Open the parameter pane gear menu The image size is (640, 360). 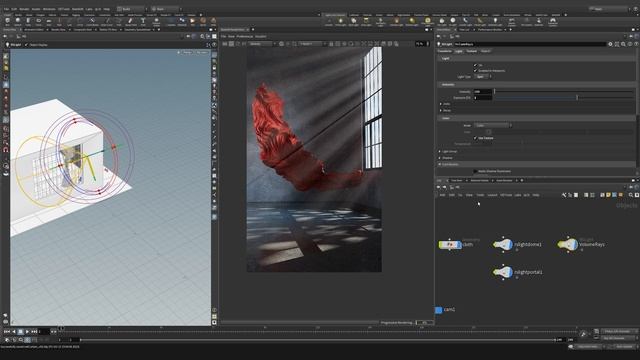pyautogui.click(x=610, y=44)
